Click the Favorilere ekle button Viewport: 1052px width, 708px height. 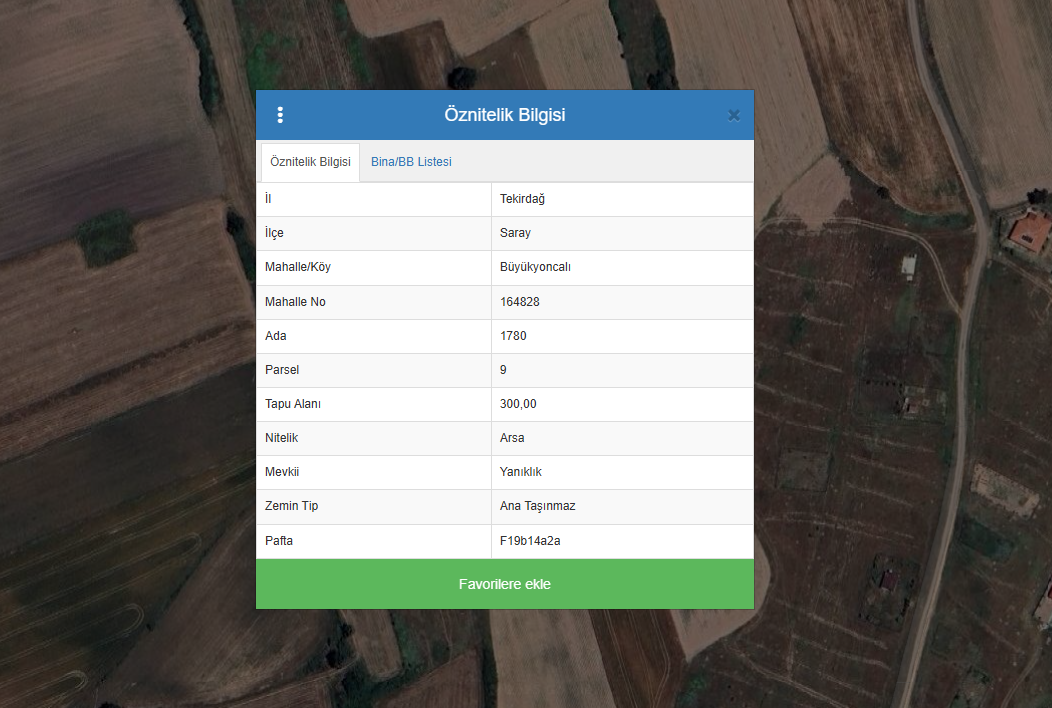(505, 584)
